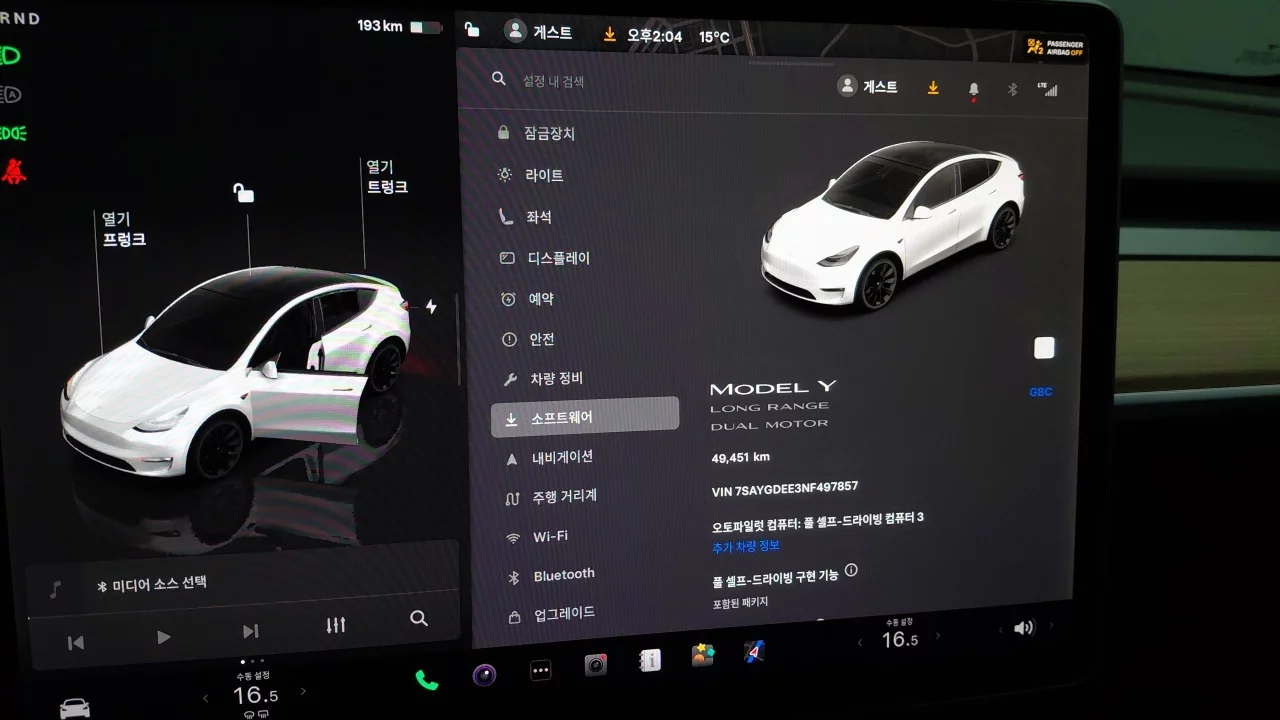Viewport: 1280px width, 720px height.
Task: Increase driver temperature with right arrow
Action: coord(303,692)
